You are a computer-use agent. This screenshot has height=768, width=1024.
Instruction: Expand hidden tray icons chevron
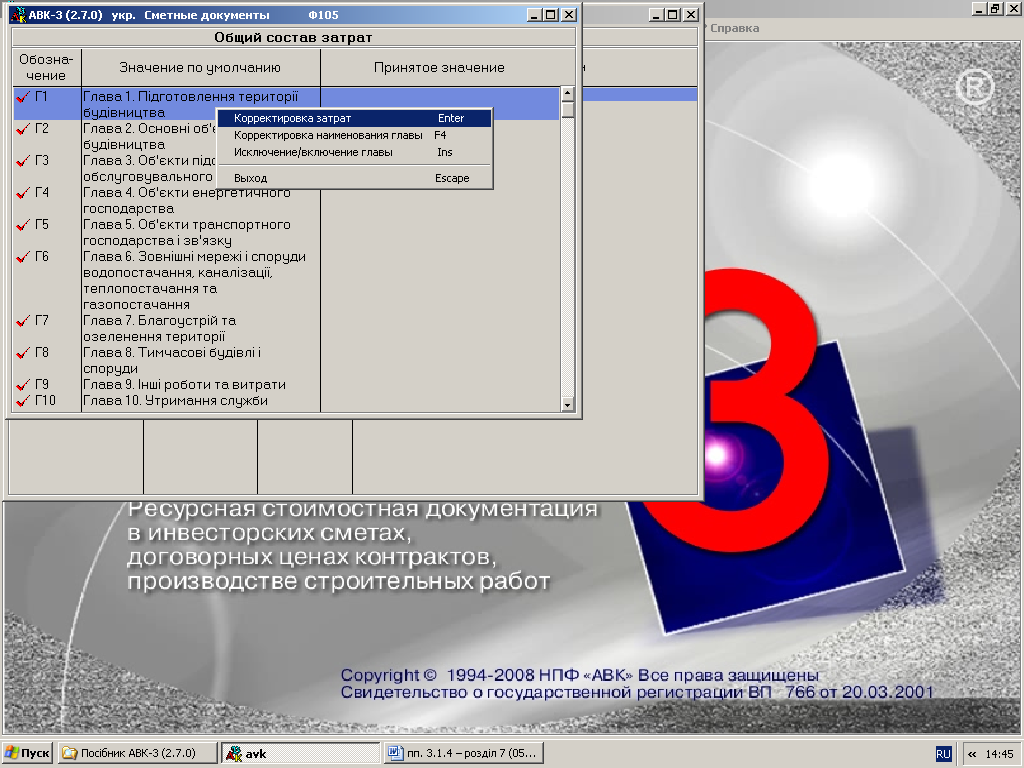pyautogui.click(x=972, y=754)
